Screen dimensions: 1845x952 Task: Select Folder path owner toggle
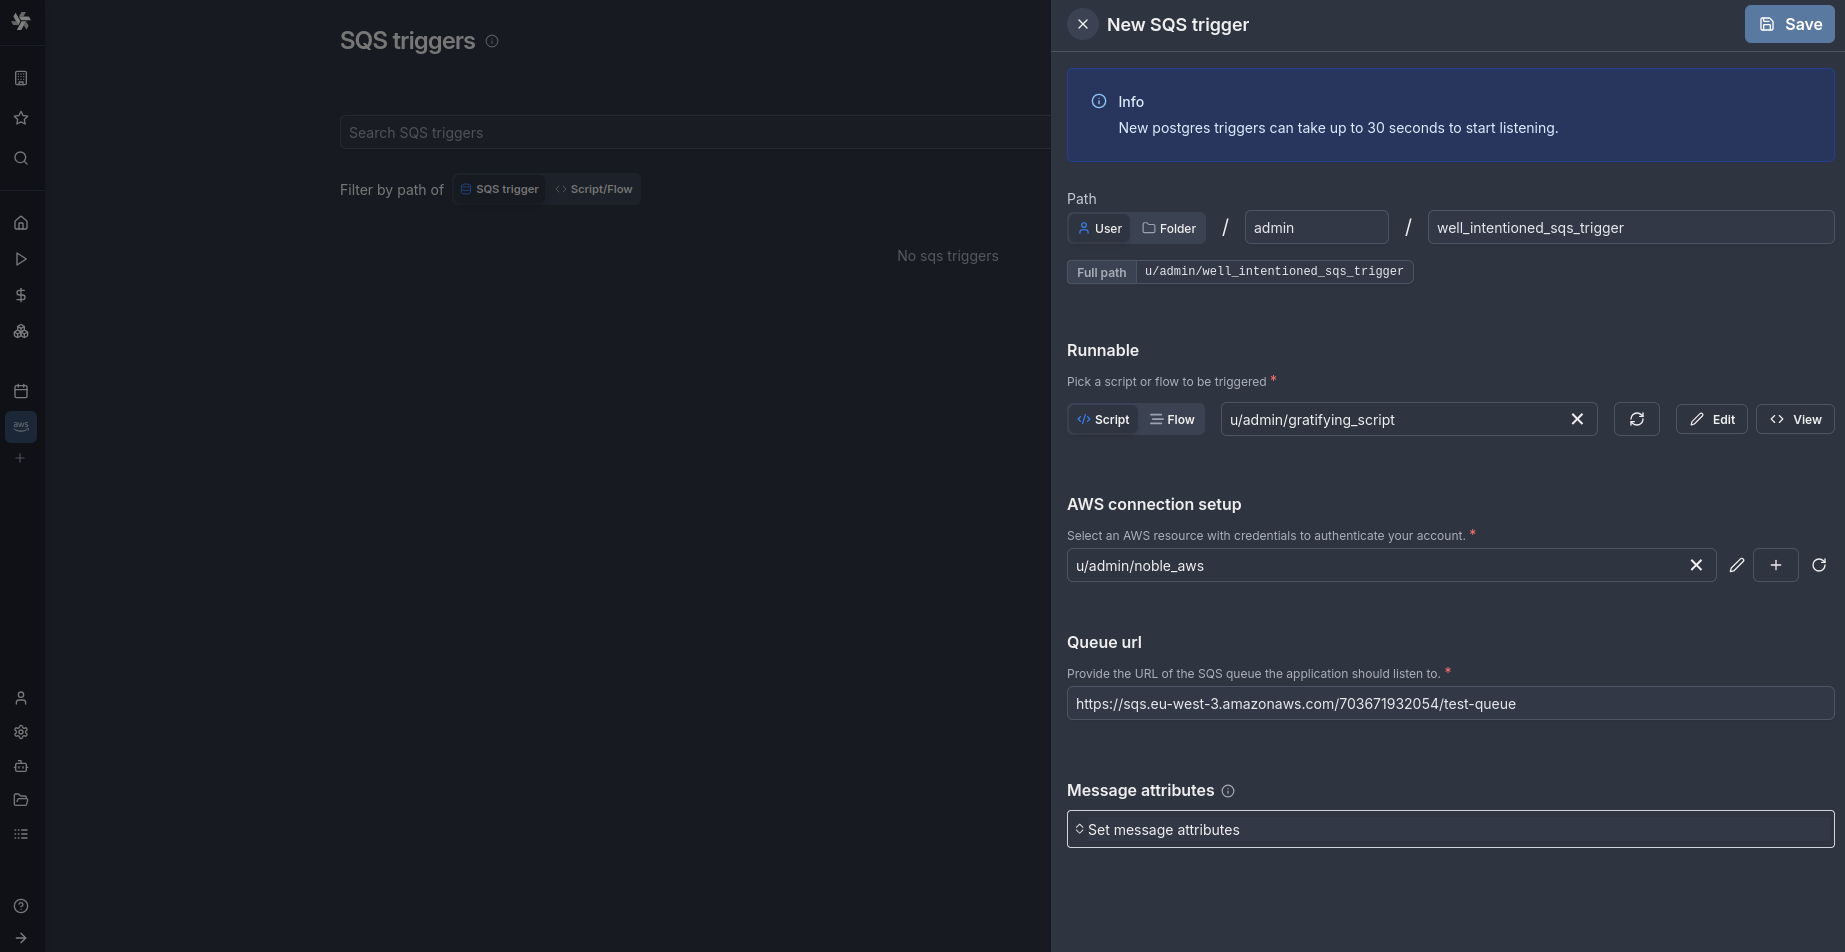[1168, 228]
